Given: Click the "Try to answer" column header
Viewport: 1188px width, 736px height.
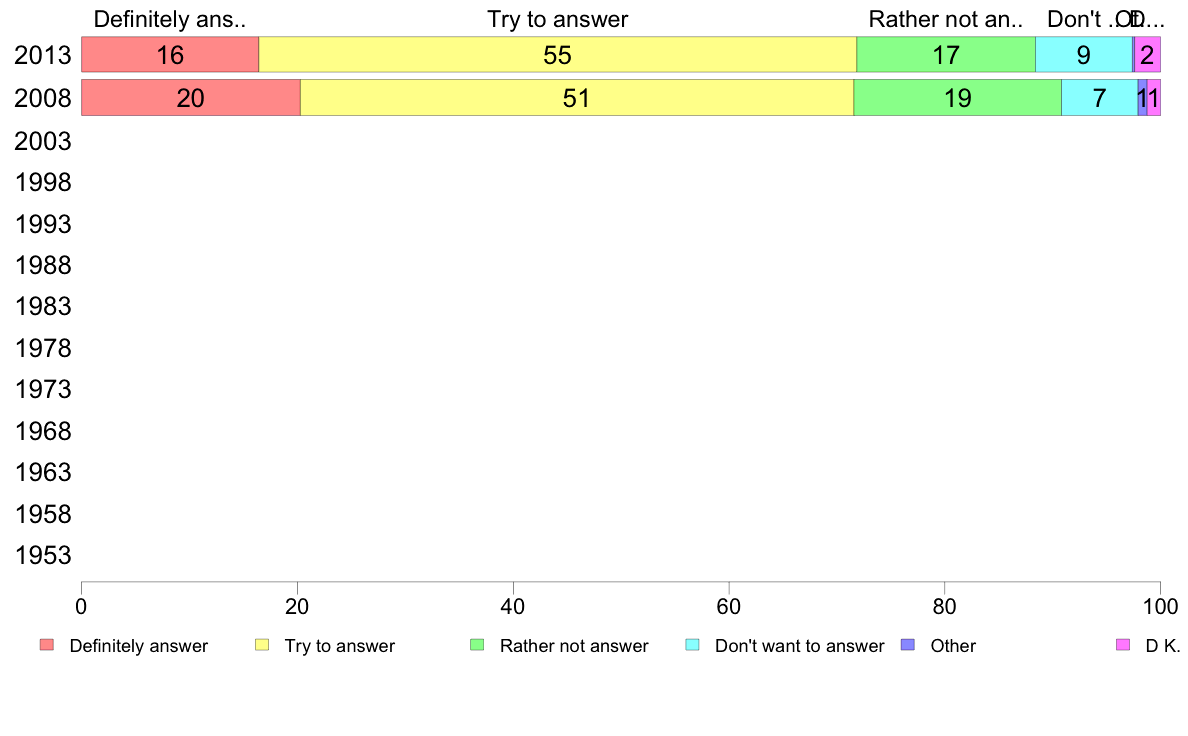Looking at the screenshot, I should pyautogui.click(x=557, y=19).
